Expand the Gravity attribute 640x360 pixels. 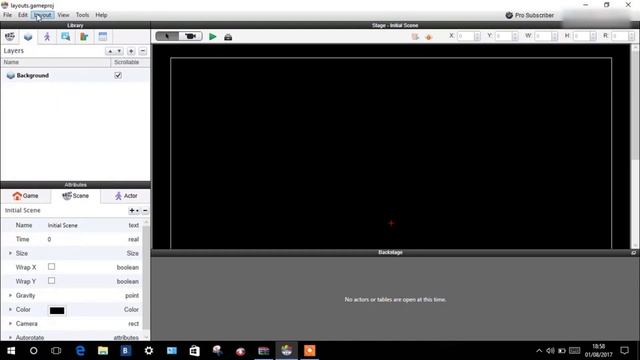tap(10, 295)
